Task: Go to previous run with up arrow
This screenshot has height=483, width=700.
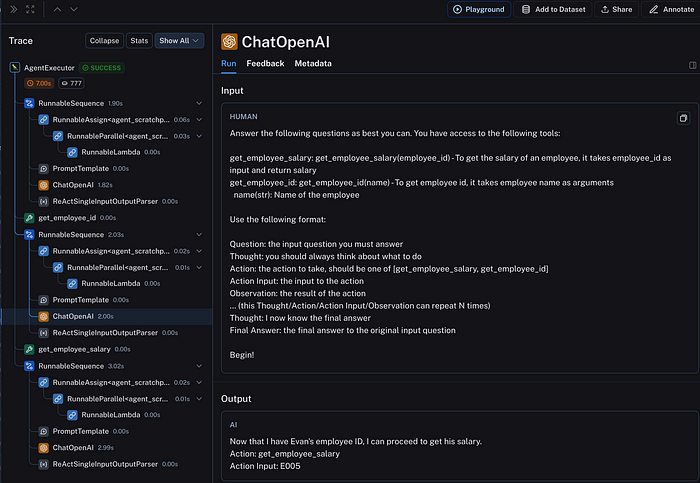Action: [56, 9]
